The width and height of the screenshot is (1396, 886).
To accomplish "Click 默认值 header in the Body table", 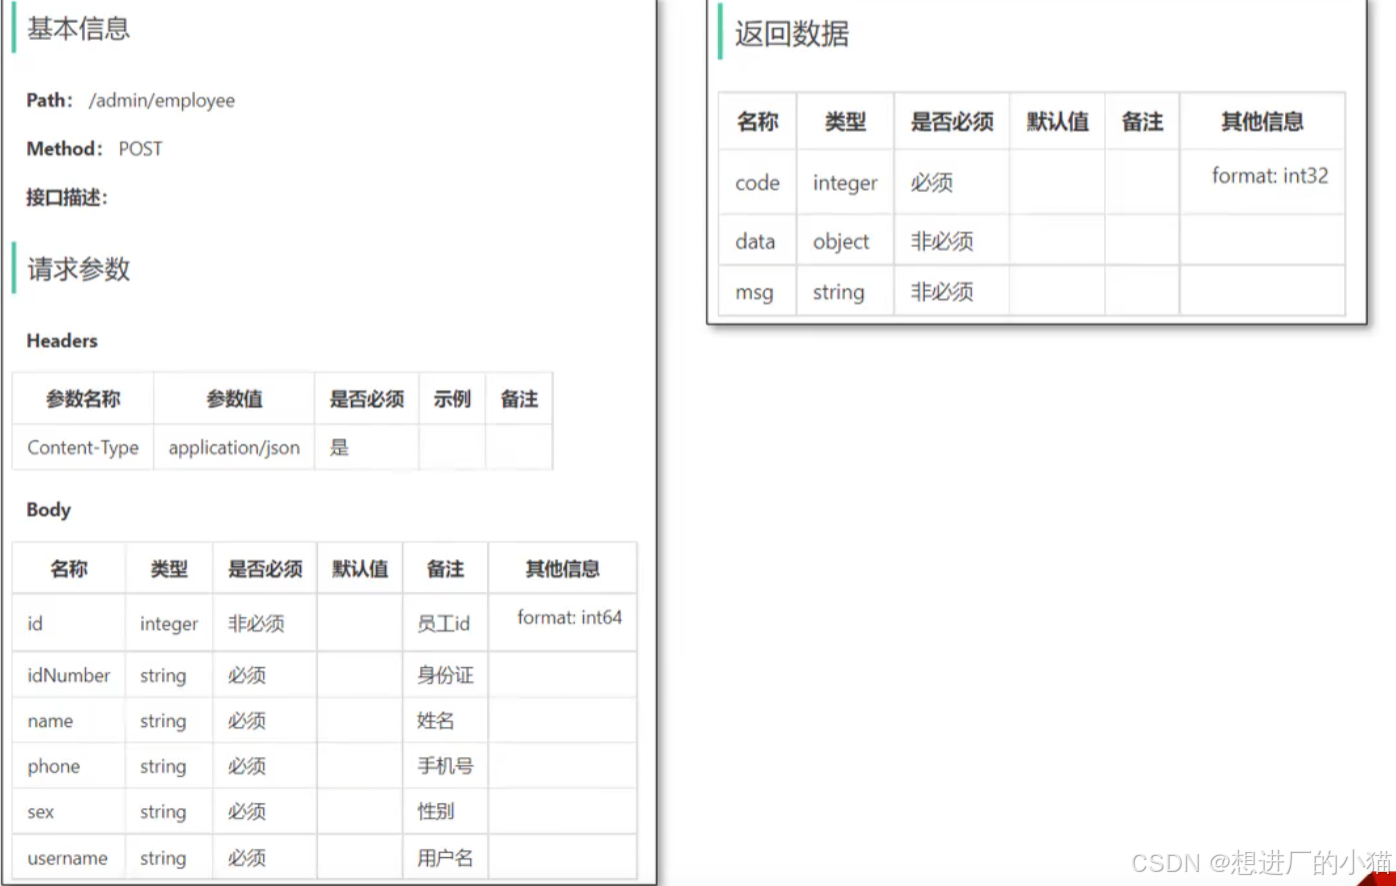I will [360, 569].
